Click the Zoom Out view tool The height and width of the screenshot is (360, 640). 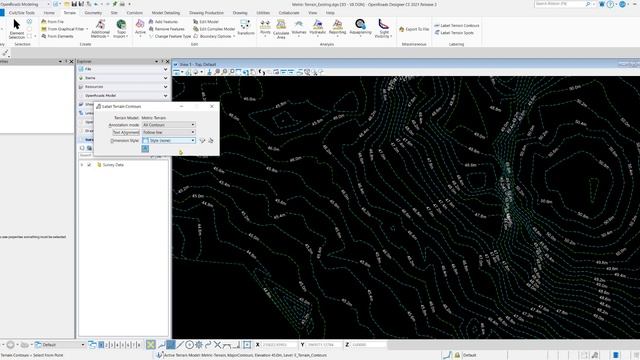coord(224,72)
